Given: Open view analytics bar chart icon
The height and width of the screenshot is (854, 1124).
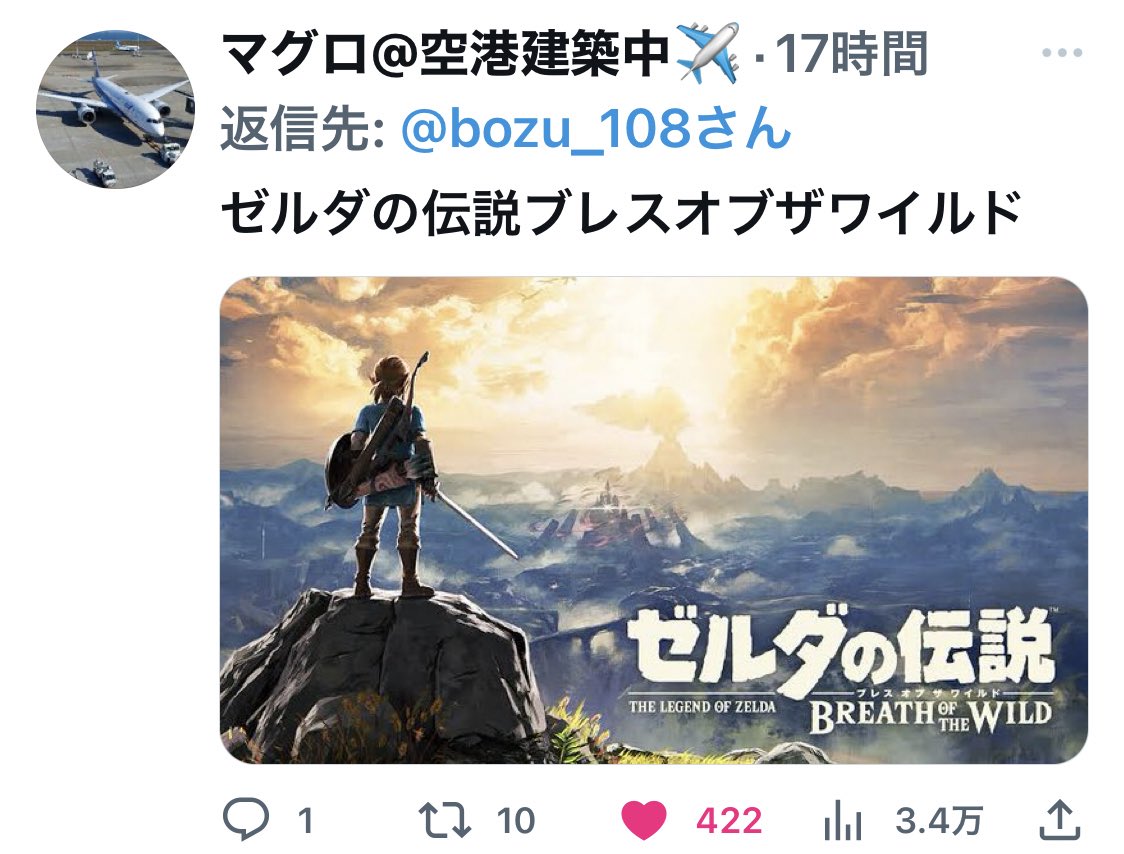Looking at the screenshot, I should point(842,821).
